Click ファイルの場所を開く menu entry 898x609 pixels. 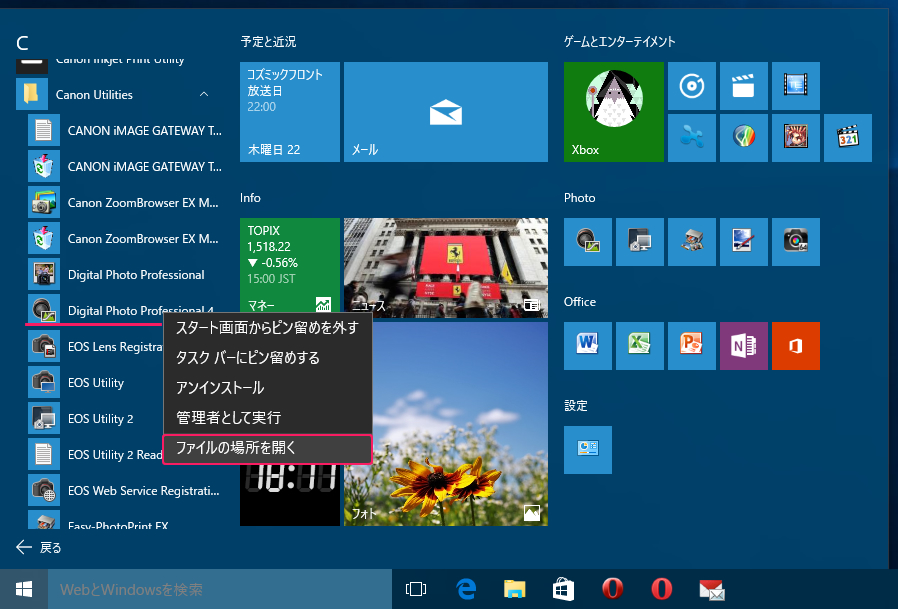[267, 448]
